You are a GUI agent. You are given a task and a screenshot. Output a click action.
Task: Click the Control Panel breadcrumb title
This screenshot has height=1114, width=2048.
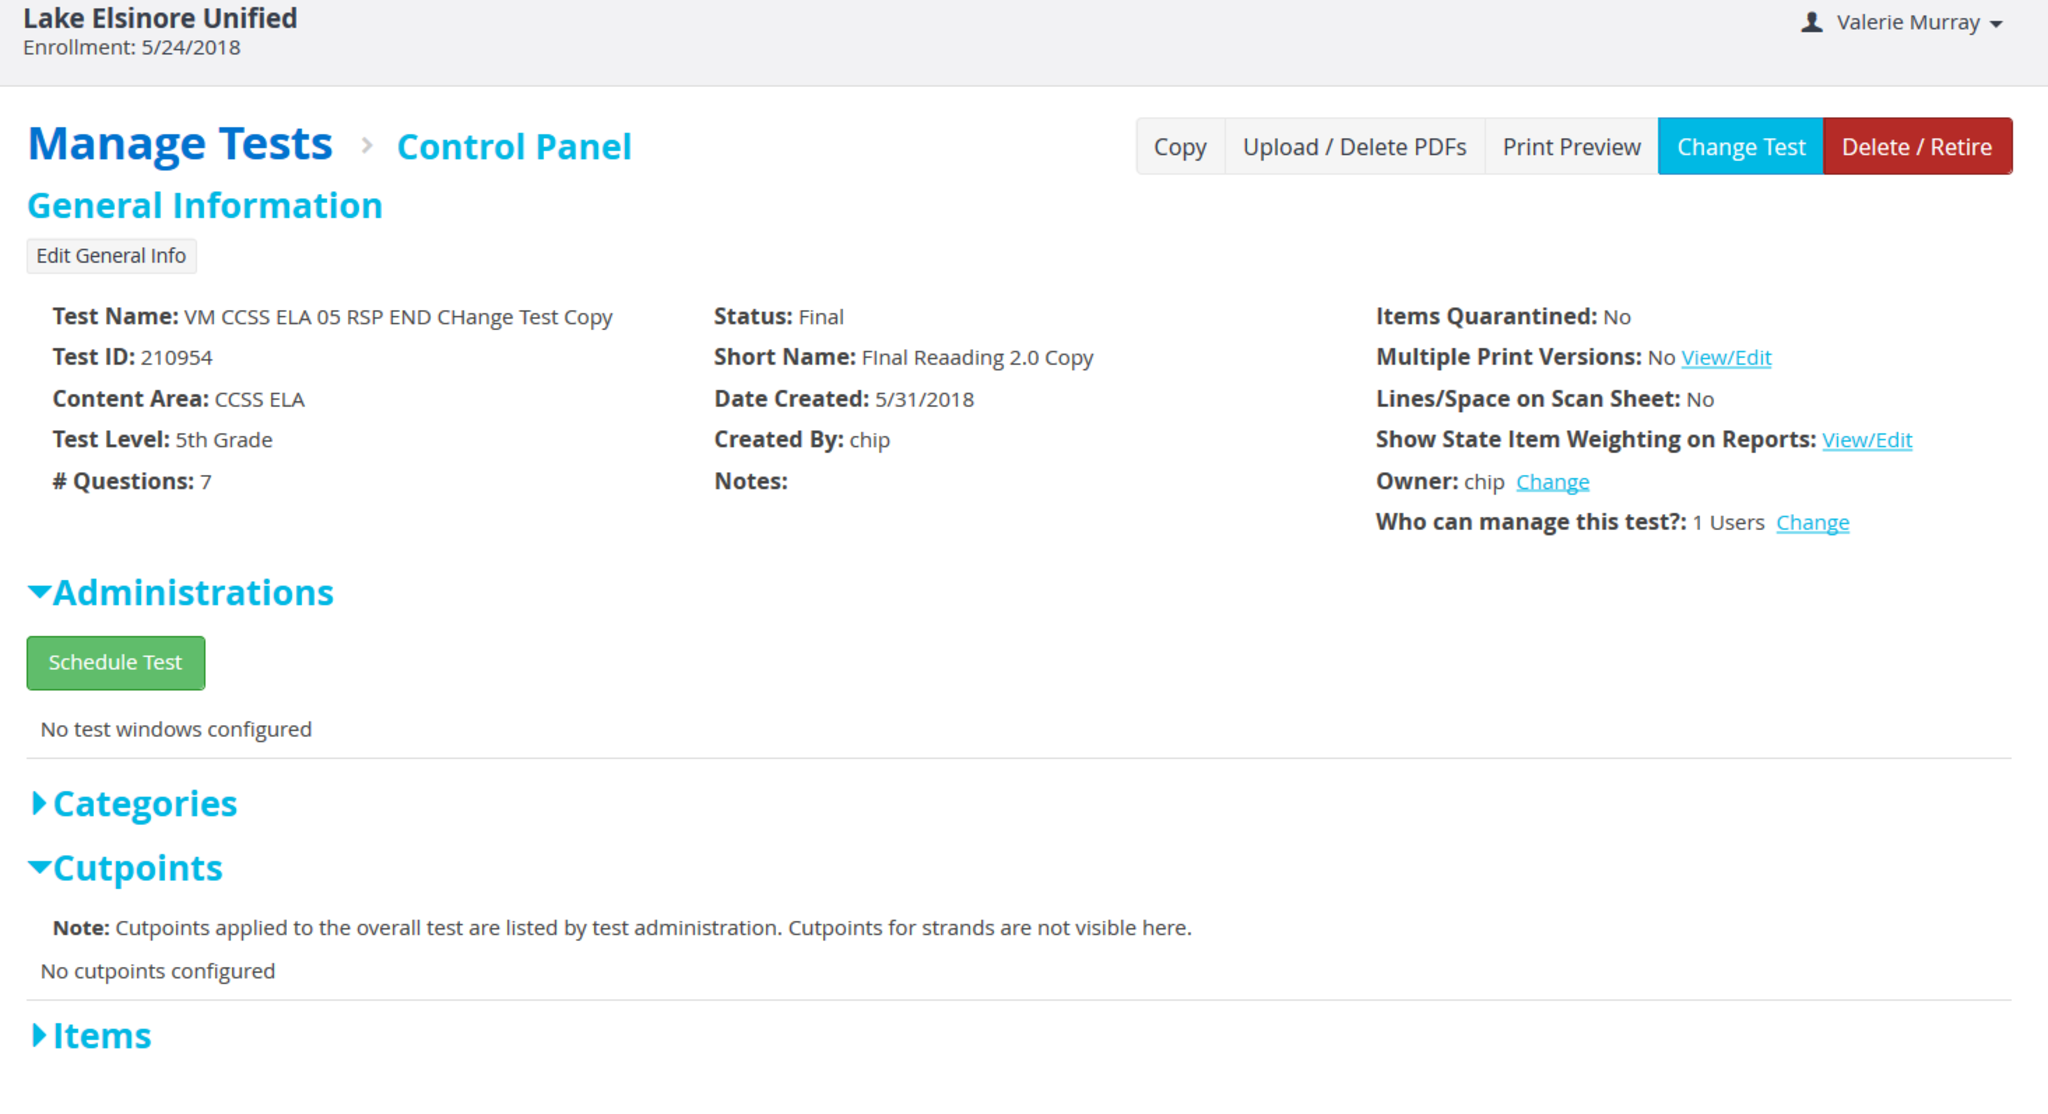pos(514,147)
